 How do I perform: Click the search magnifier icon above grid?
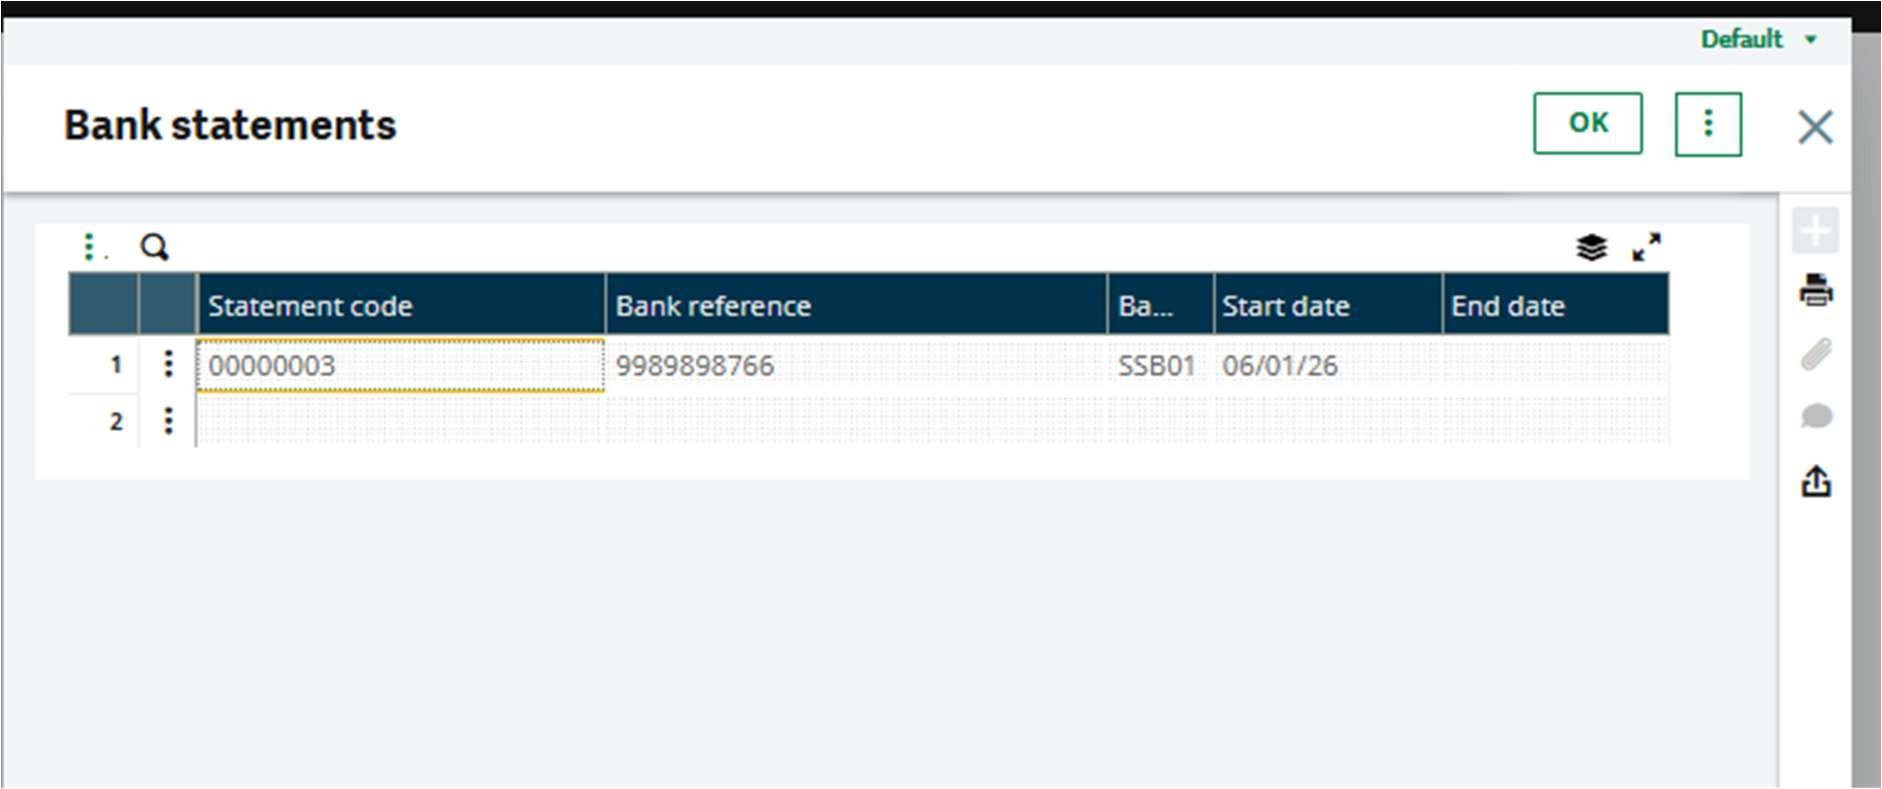pyautogui.click(x=154, y=247)
